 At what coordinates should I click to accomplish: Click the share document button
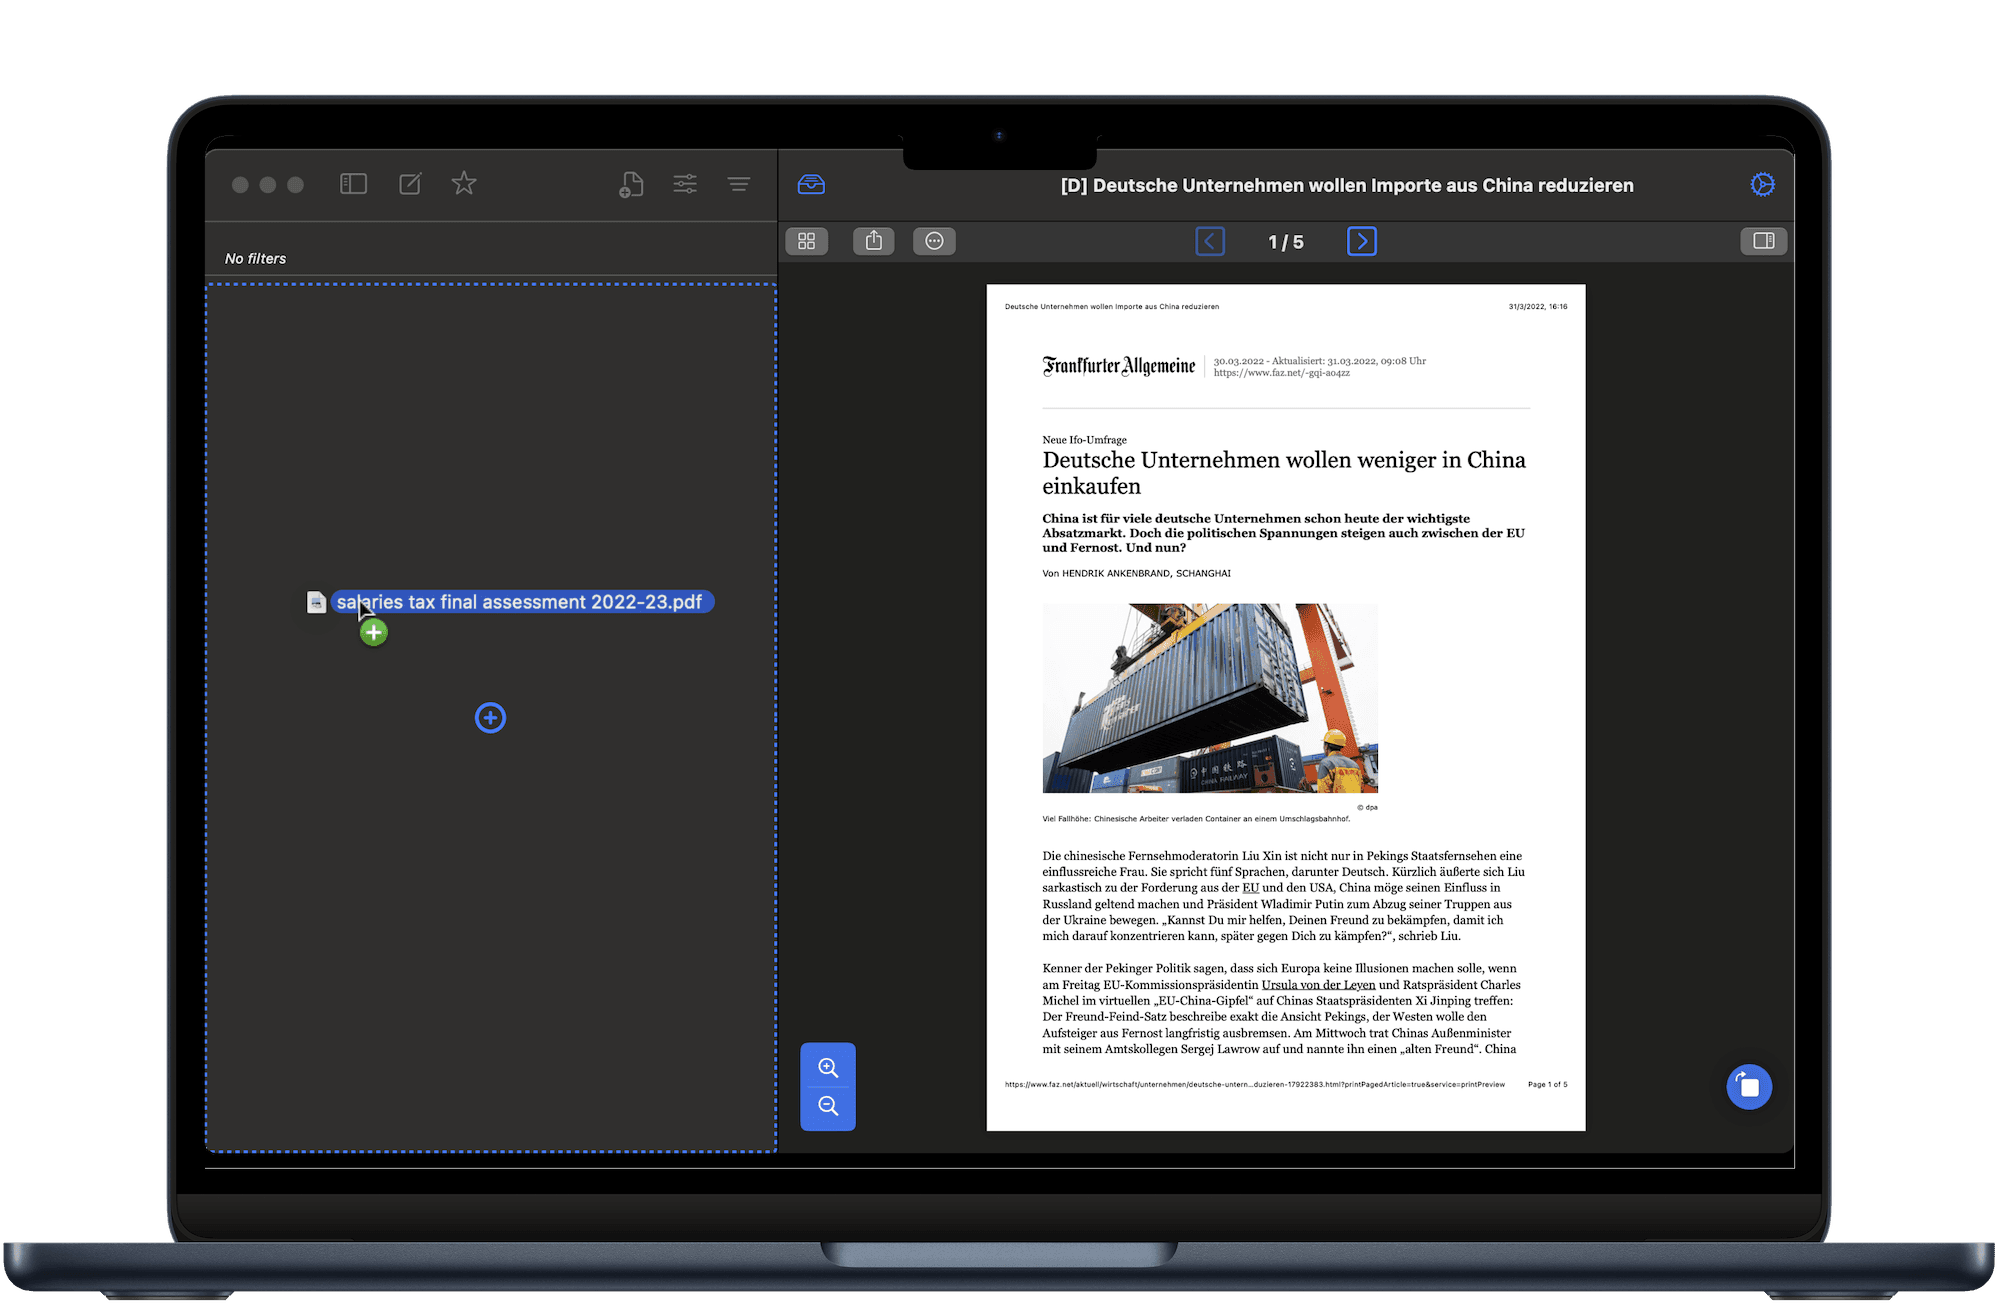pos(874,241)
